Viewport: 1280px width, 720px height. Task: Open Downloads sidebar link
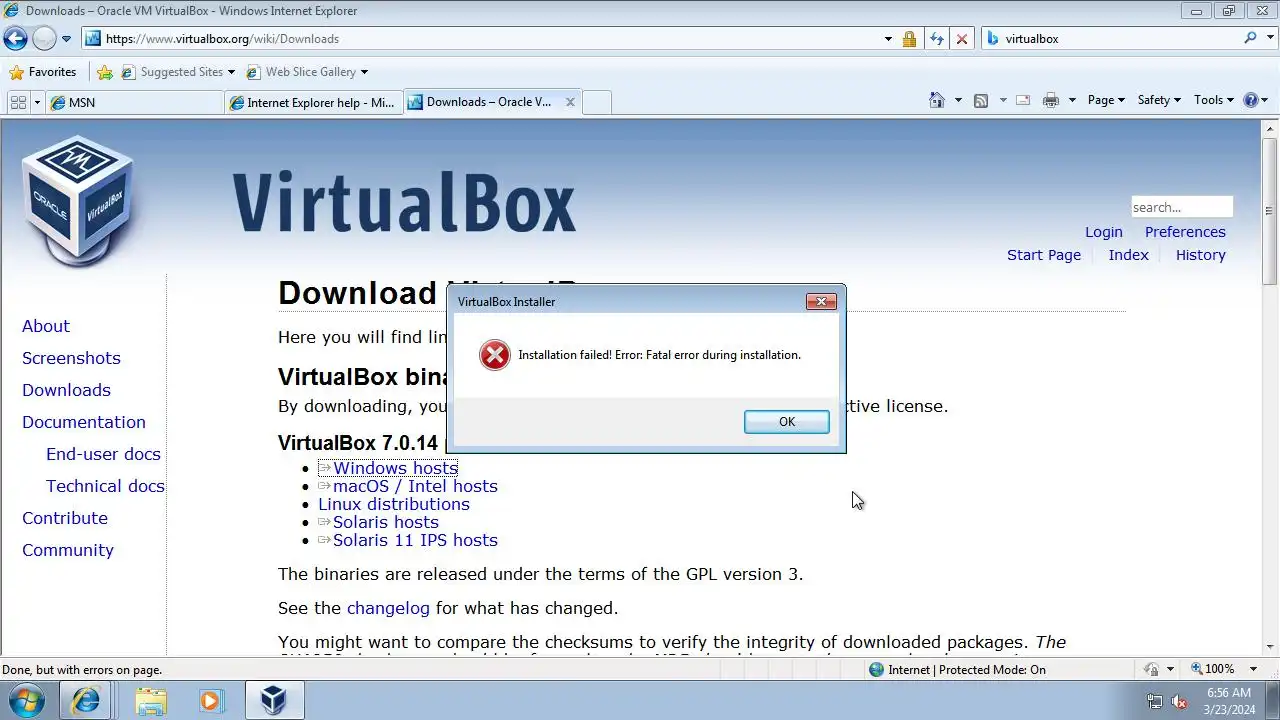(x=66, y=390)
